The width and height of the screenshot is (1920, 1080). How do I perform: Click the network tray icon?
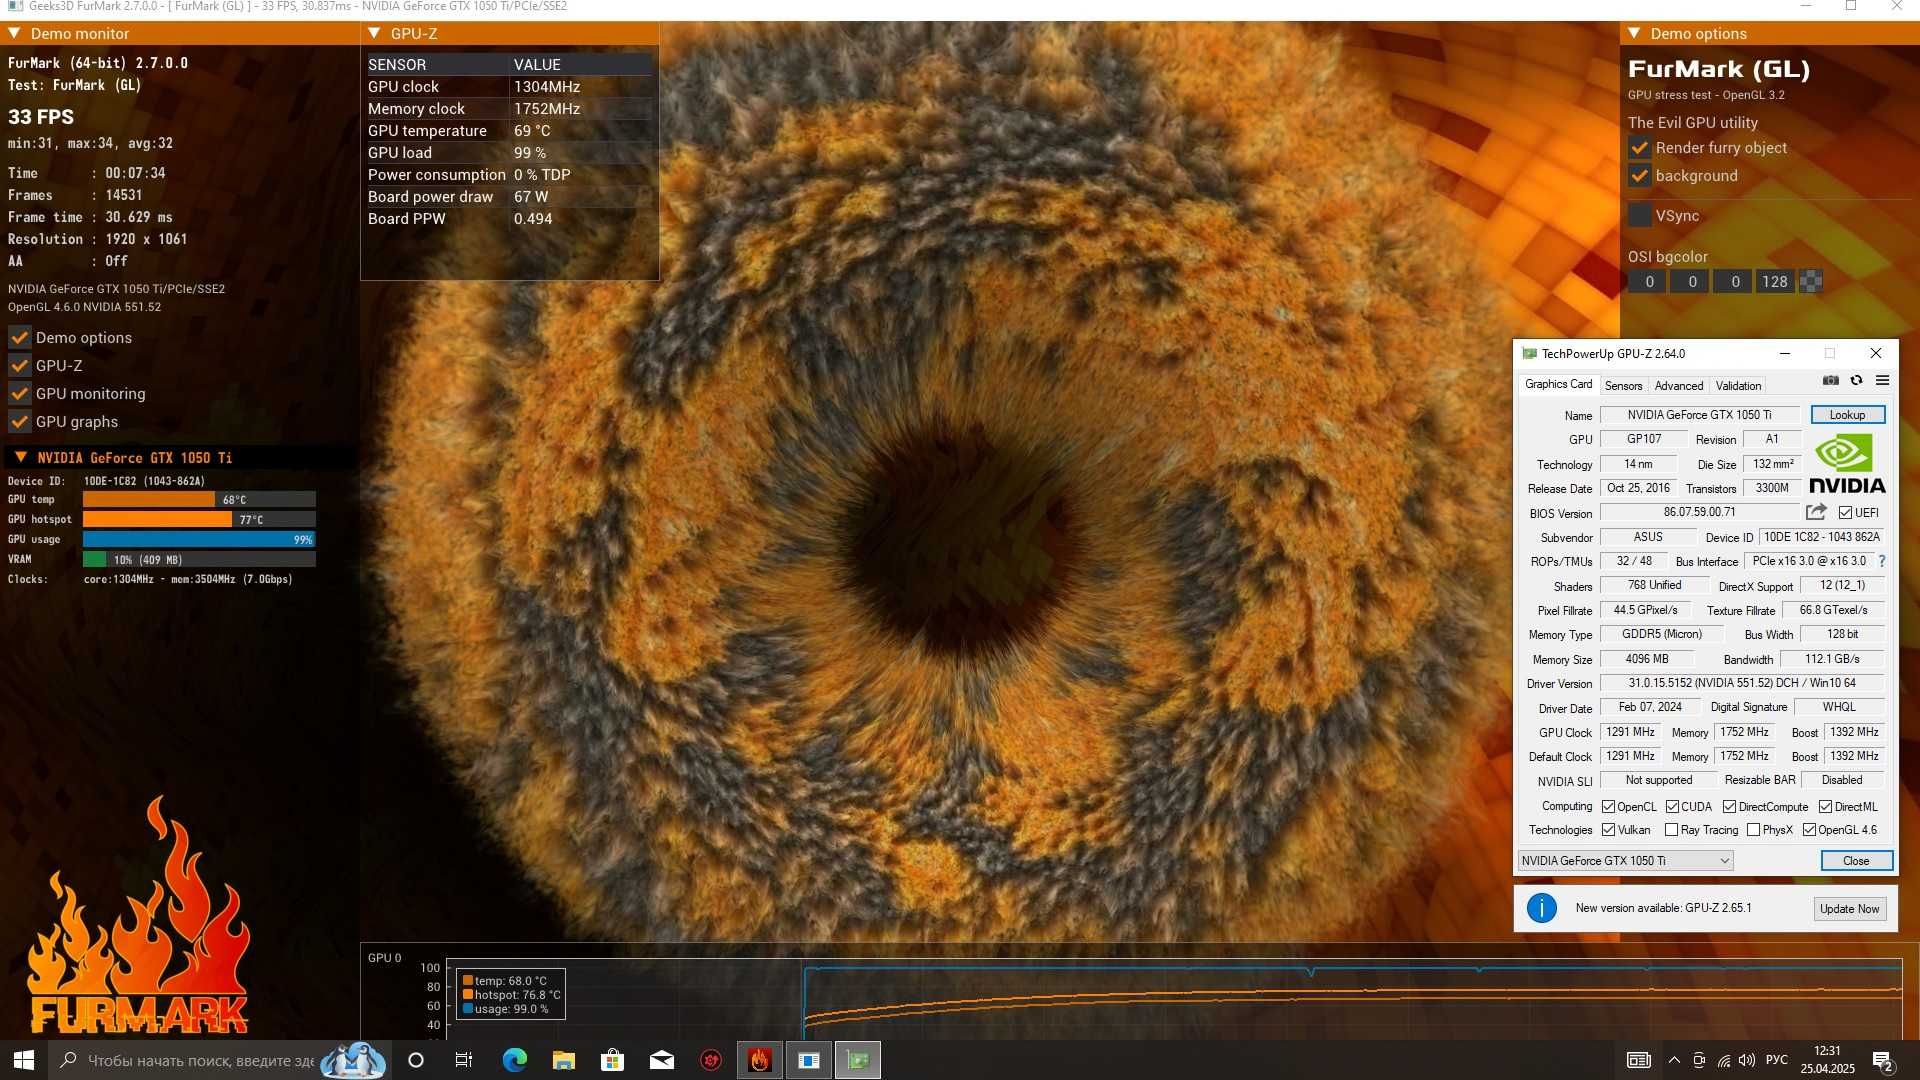click(1723, 1060)
